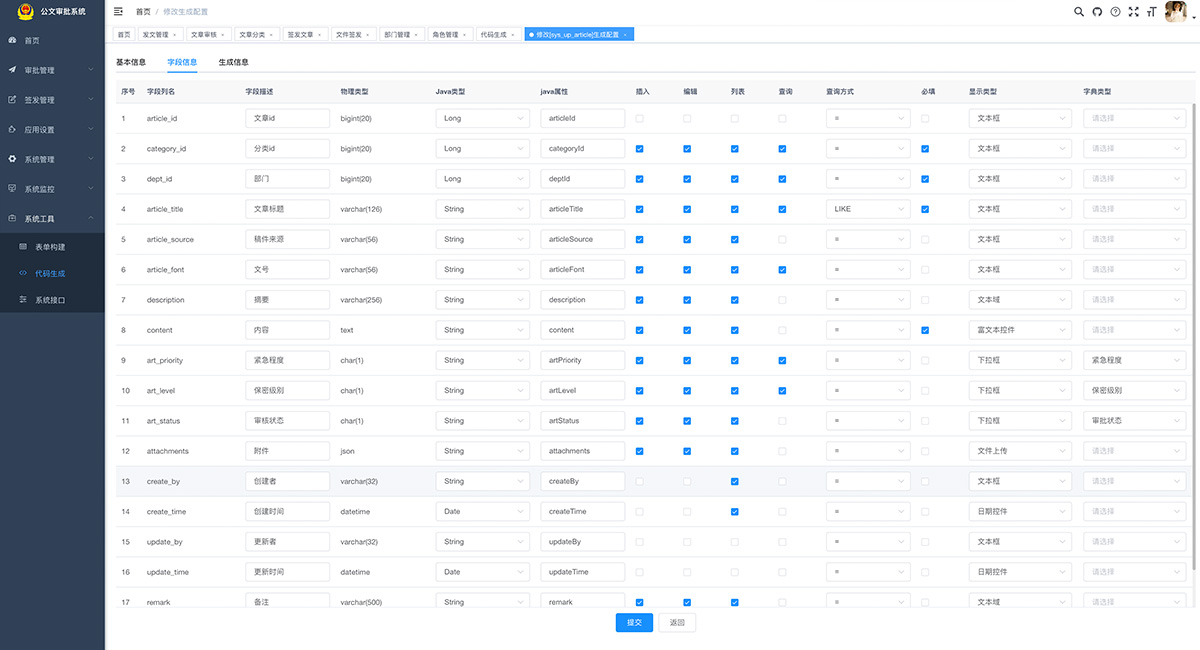Image resolution: width=1200 pixels, height=650 pixels.
Task: Click the 字段描述 input for article_title
Action: [287, 209]
